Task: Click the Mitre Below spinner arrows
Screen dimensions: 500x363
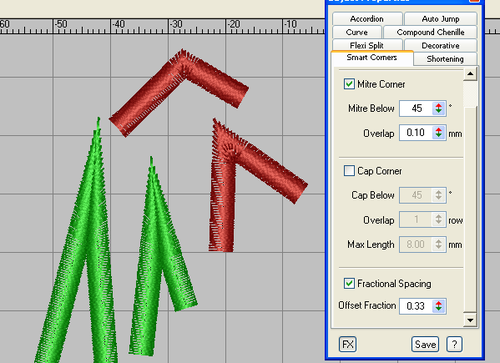Action: tap(438, 108)
